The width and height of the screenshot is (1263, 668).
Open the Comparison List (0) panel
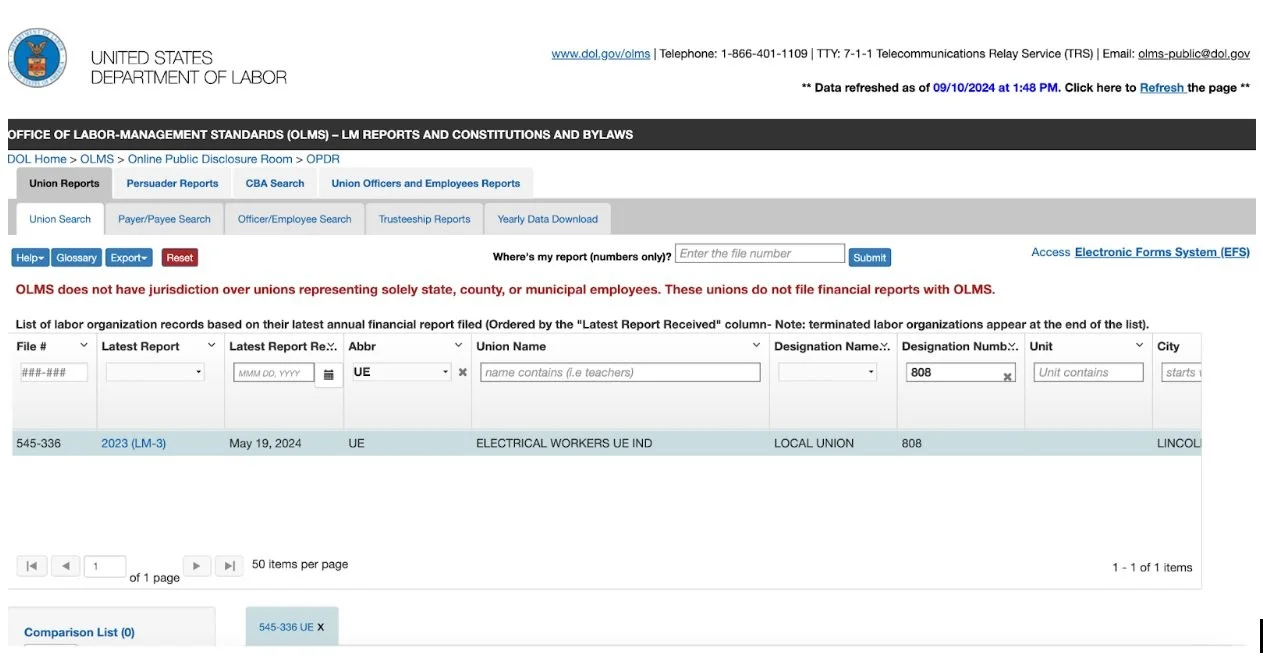(x=79, y=632)
